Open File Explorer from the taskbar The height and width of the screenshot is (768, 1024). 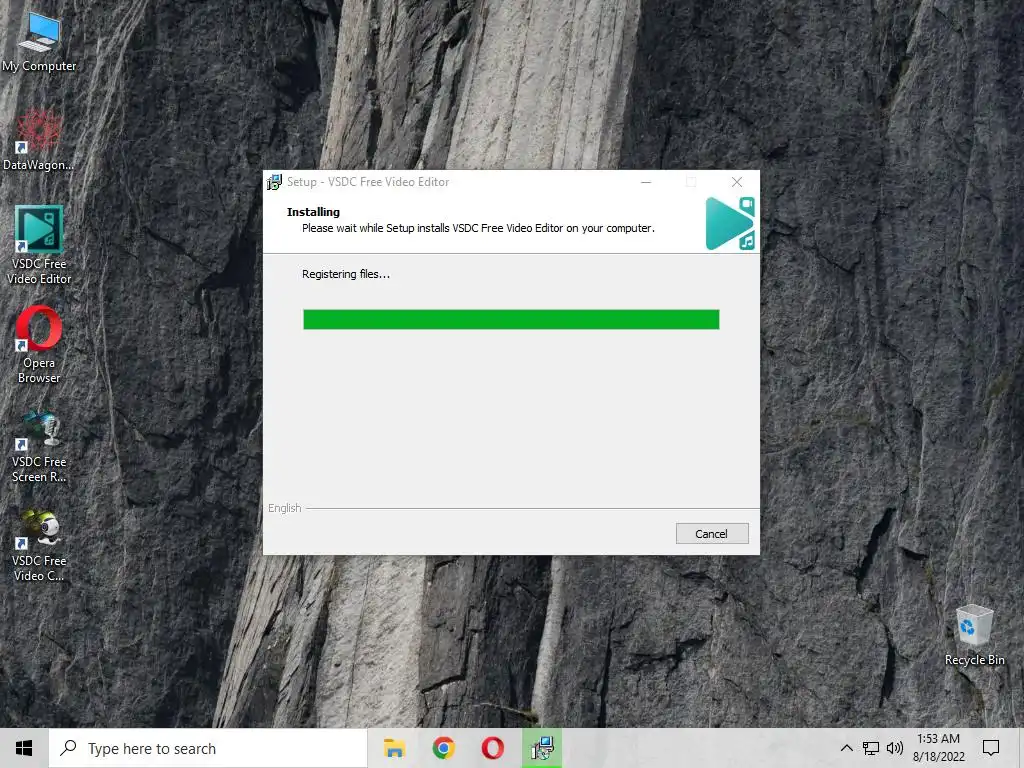click(x=394, y=748)
